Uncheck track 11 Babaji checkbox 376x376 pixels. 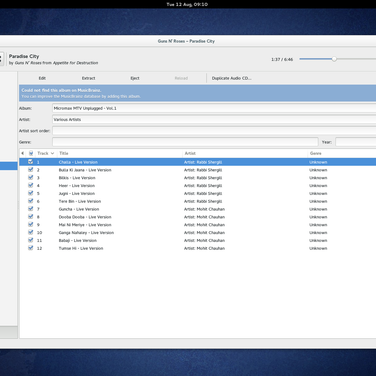[x=31, y=240]
